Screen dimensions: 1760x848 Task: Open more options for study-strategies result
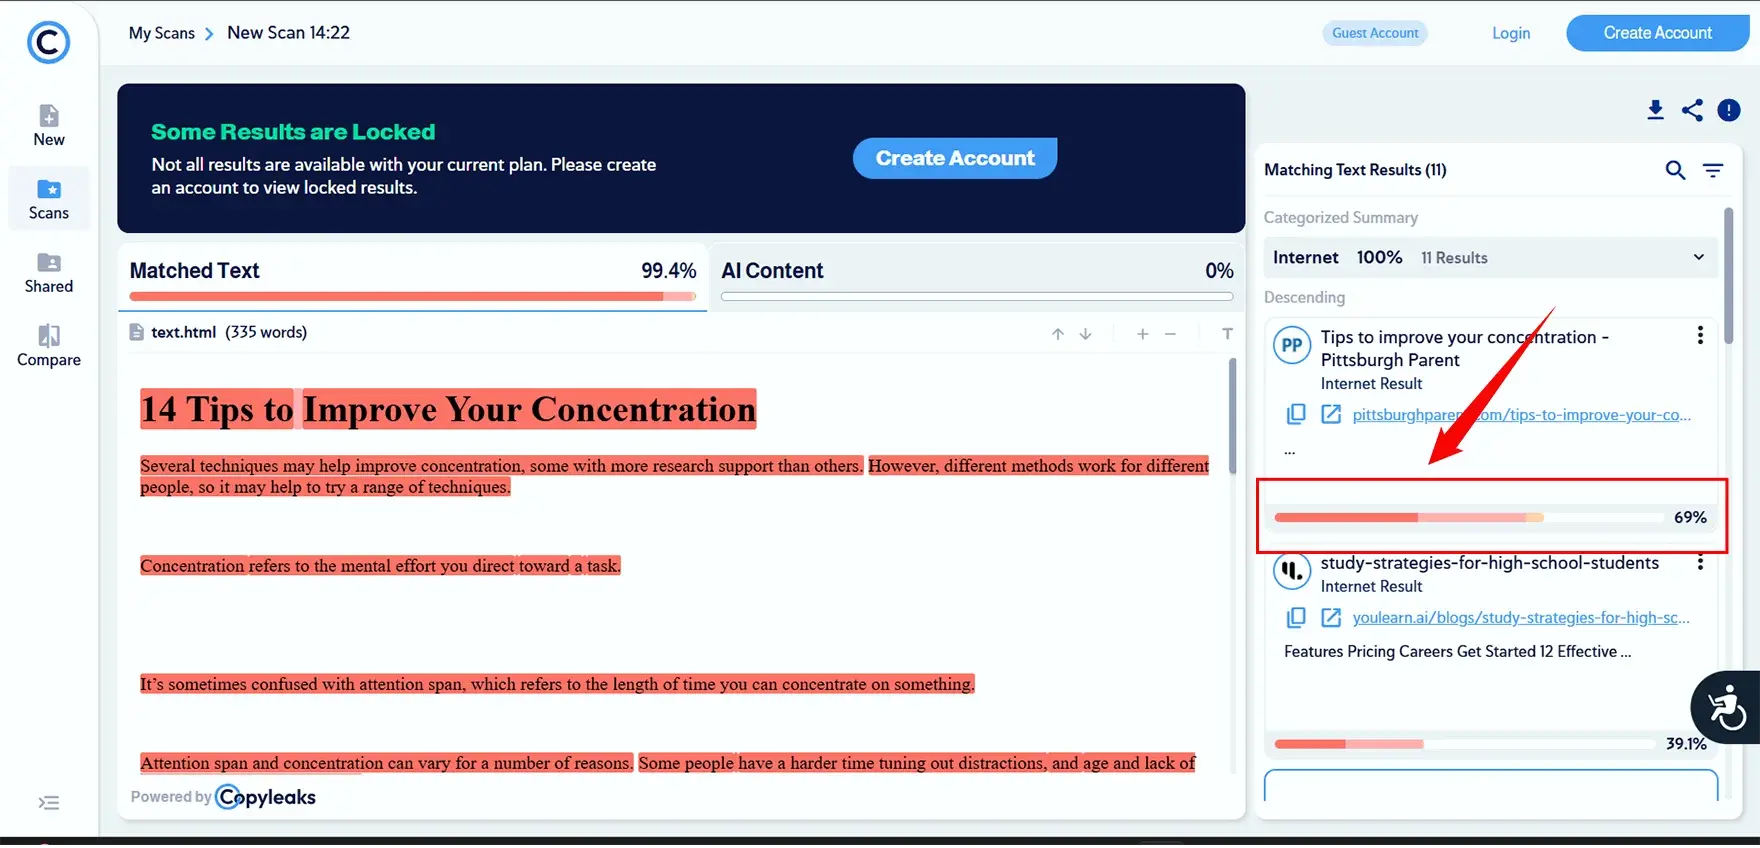[x=1700, y=563]
